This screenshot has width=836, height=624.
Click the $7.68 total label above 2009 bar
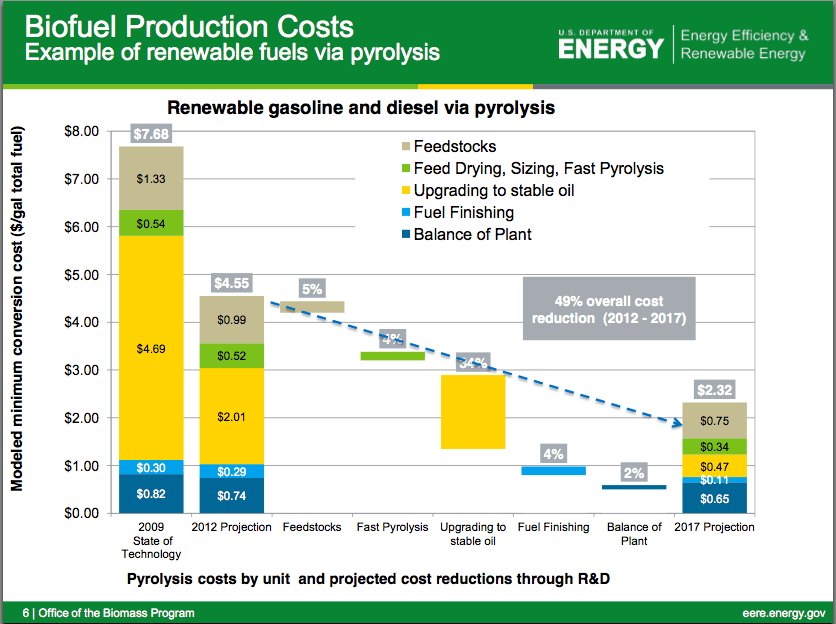151,134
